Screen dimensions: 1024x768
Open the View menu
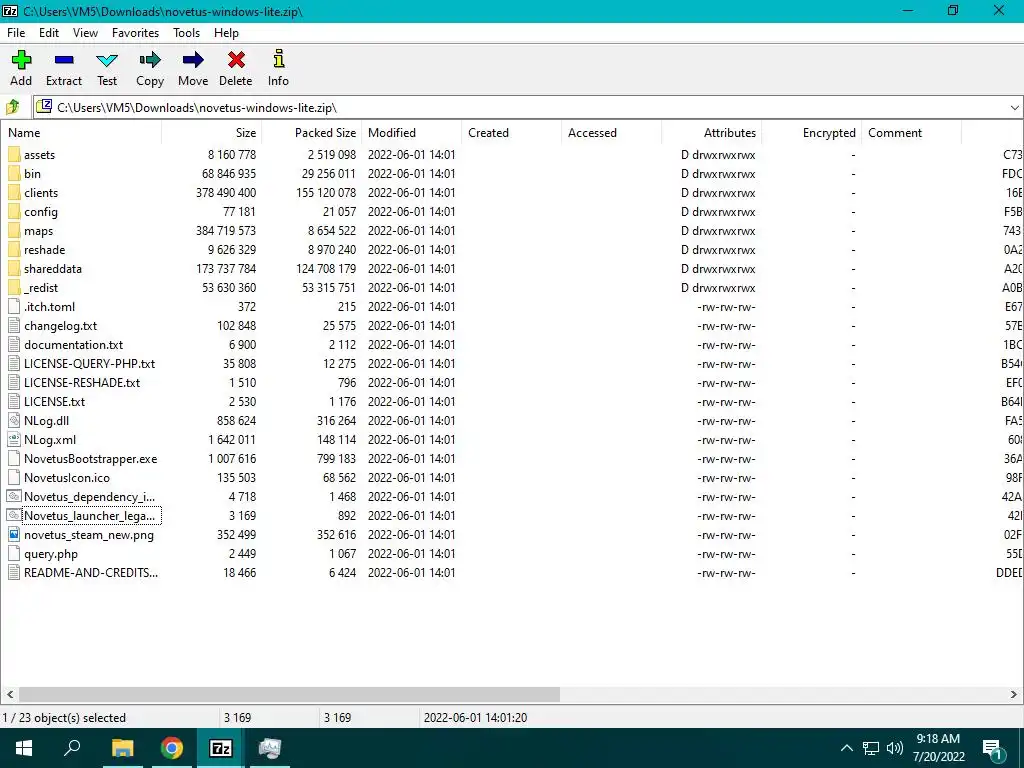(x=85, y=33)
